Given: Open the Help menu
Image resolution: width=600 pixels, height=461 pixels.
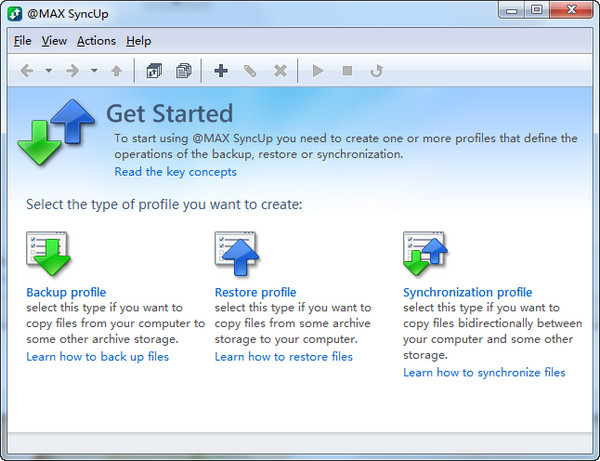Looking at the screenshot, I should [139, 41].
